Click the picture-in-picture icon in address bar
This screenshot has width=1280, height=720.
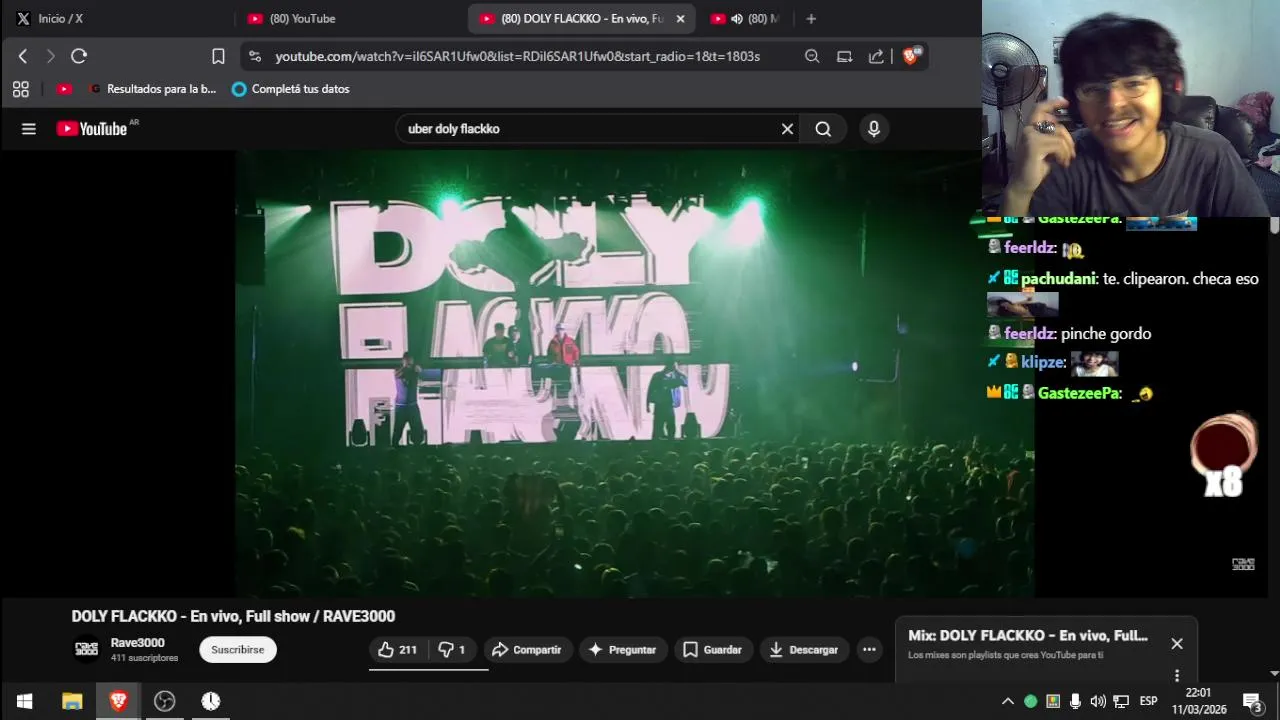click(x=844, y=57)
